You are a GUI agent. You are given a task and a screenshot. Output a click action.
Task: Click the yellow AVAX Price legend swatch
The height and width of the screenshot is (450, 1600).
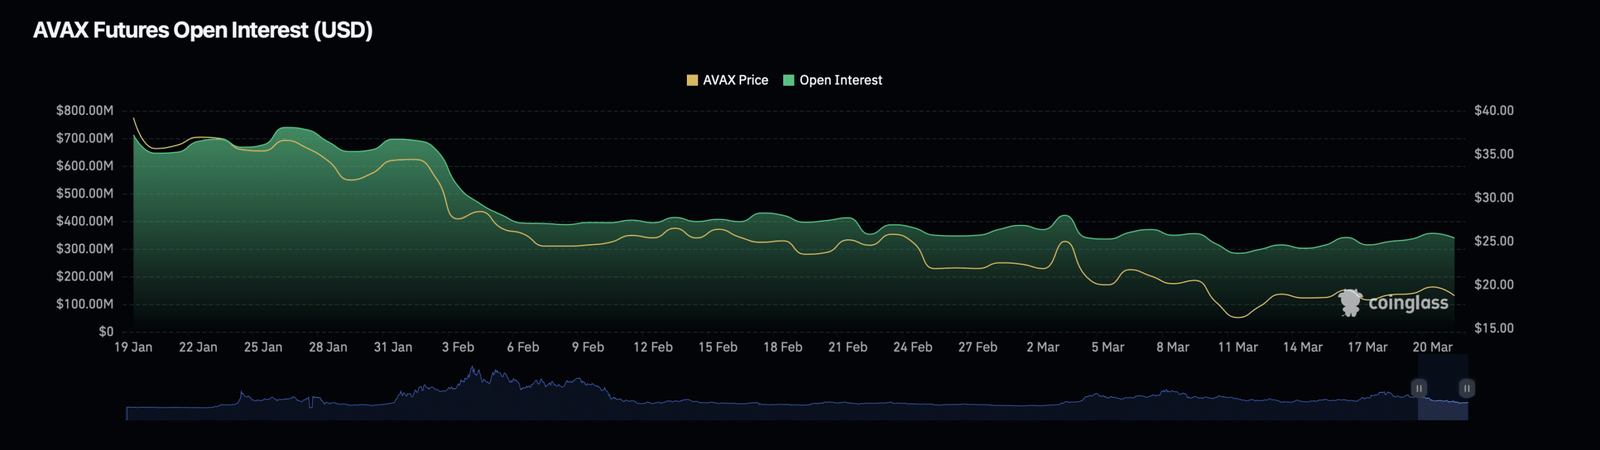tap(692, 80)
